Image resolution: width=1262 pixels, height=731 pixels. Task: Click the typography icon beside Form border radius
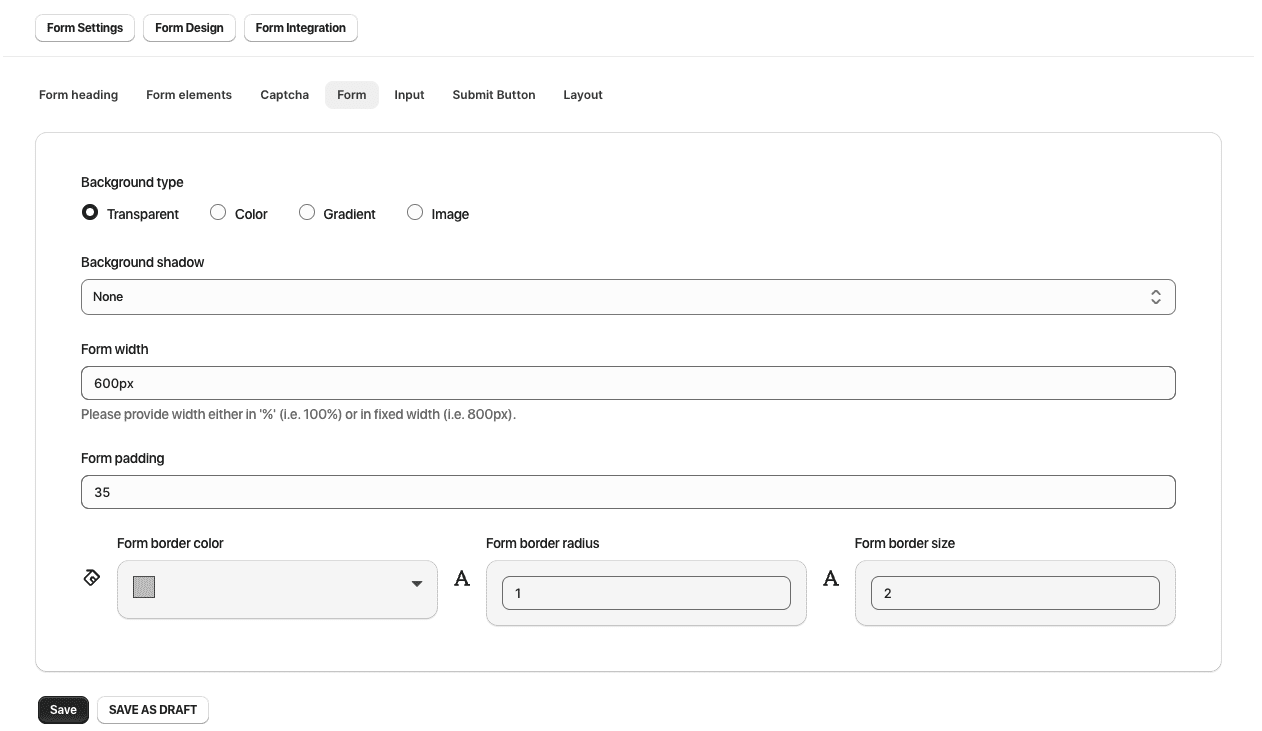pos(462,578)
